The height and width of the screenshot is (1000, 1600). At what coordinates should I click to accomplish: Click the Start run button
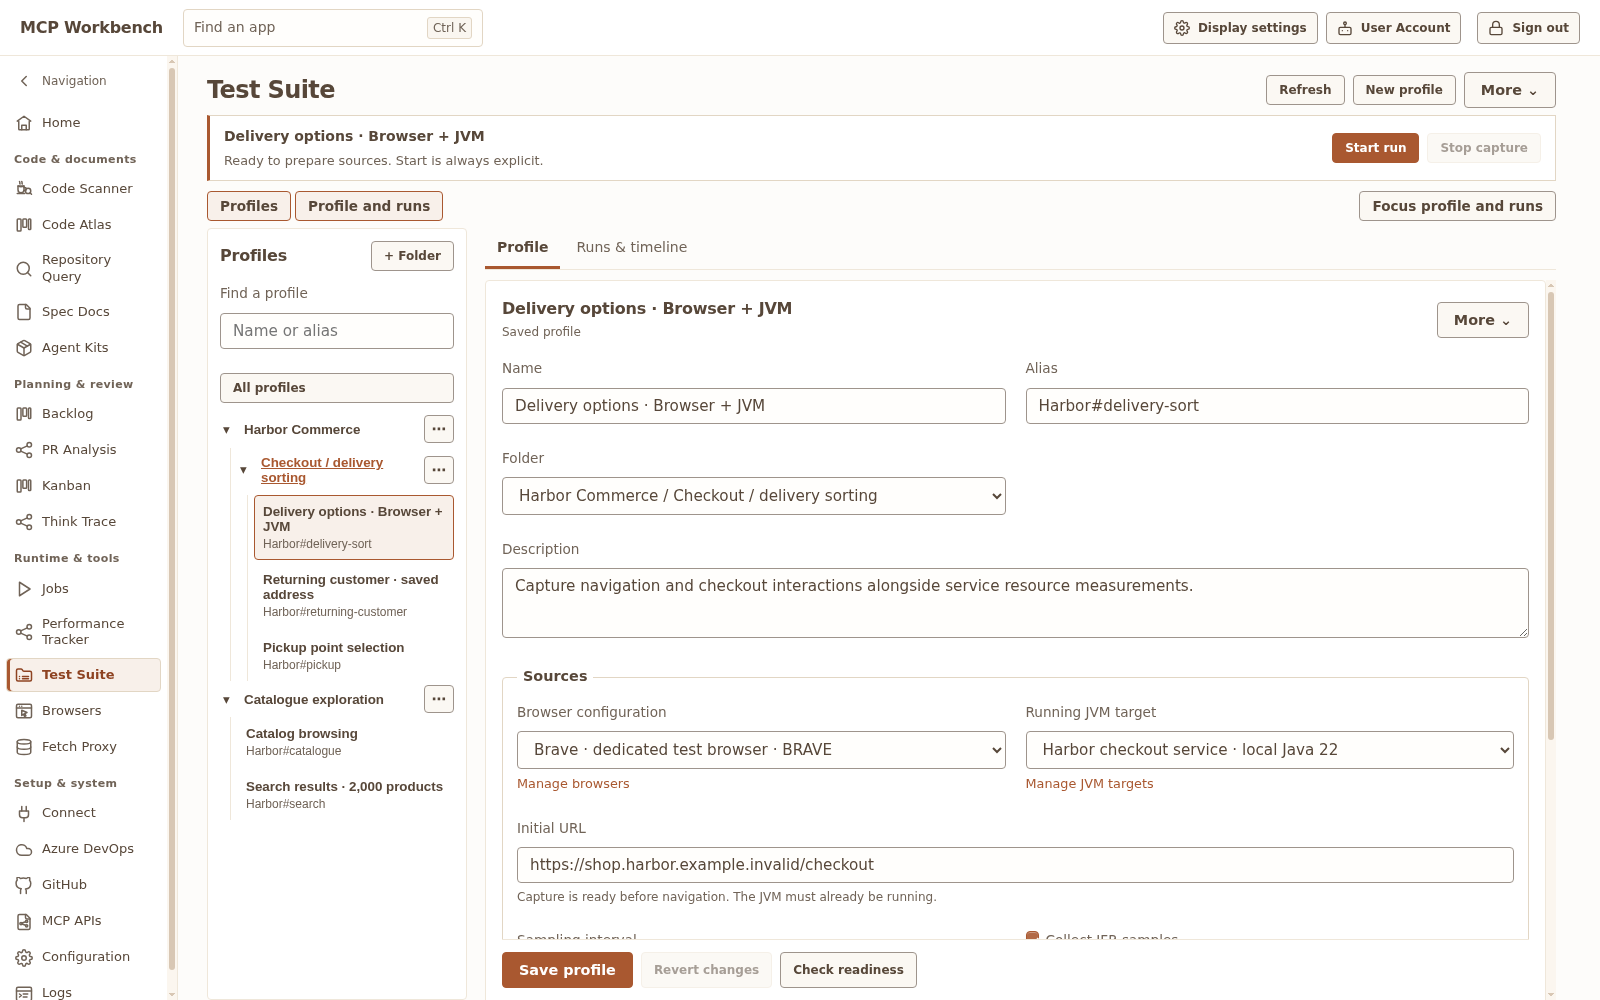click(x=1375, y=148)
